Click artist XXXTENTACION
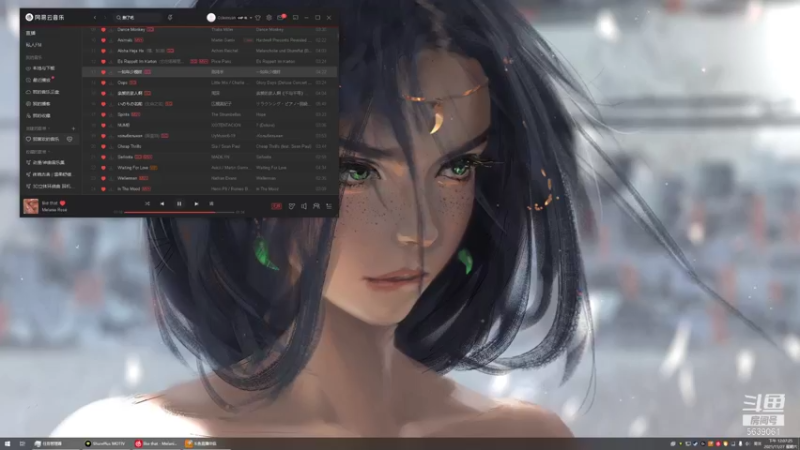The height and width of the screenshot is (450, 800). (x=226, y=125)
